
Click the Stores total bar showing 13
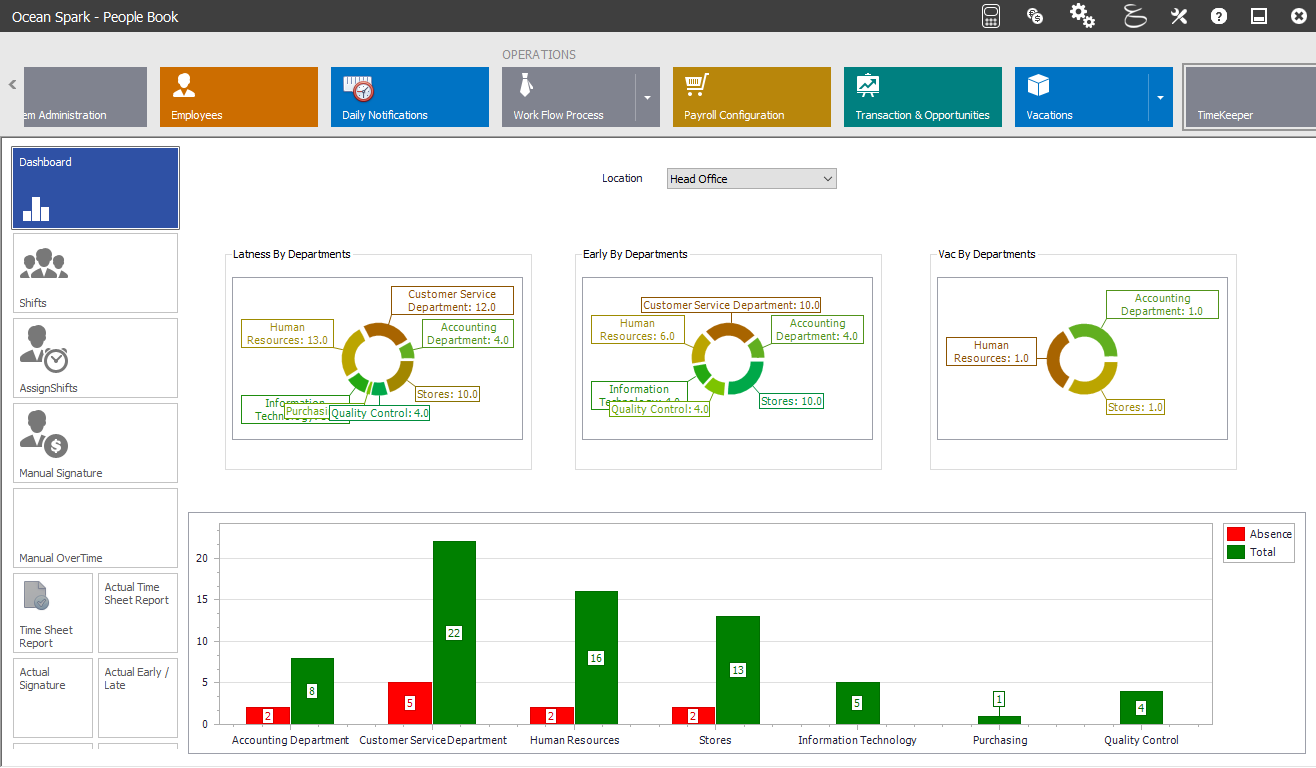tap(738, 670)
